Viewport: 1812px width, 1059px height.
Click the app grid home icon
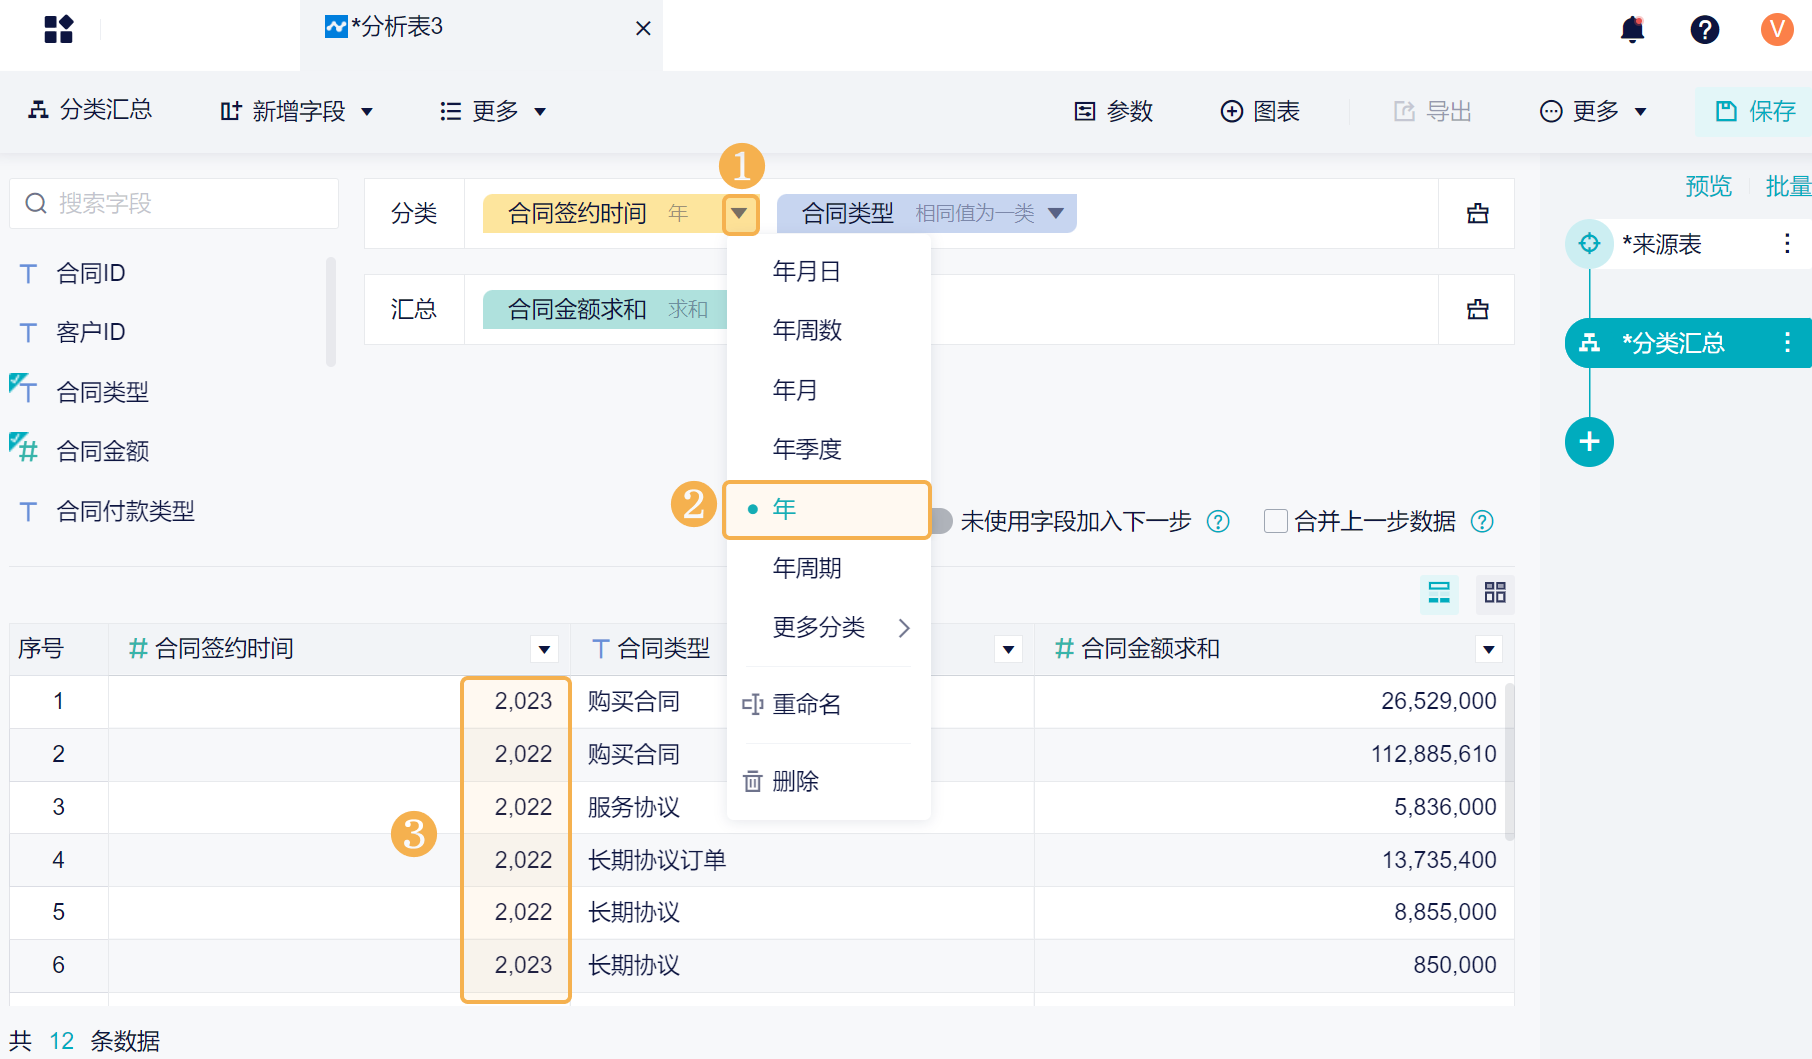point(59,29)
